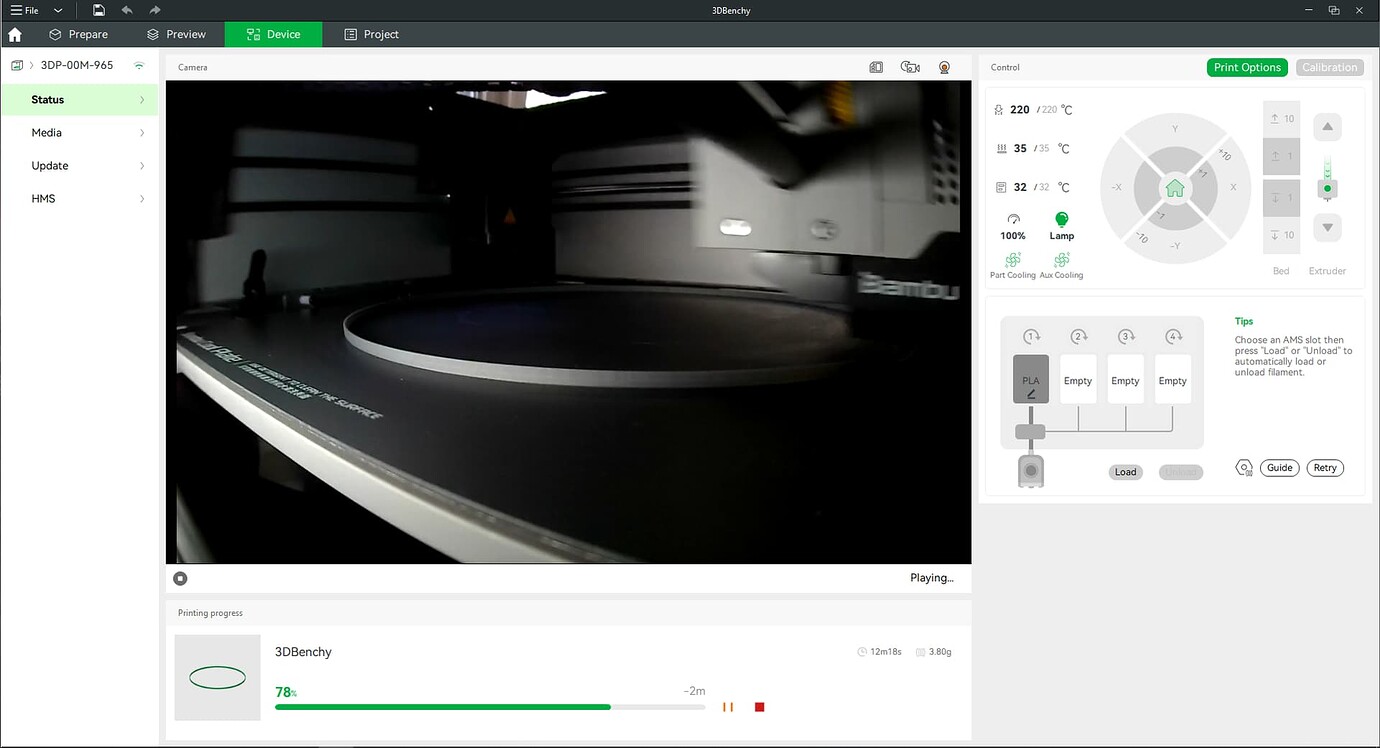This screenshot has height=748, width=1380.
Task: Edit PLA filament with pencil icon
Action: (x=1031, y=395)
